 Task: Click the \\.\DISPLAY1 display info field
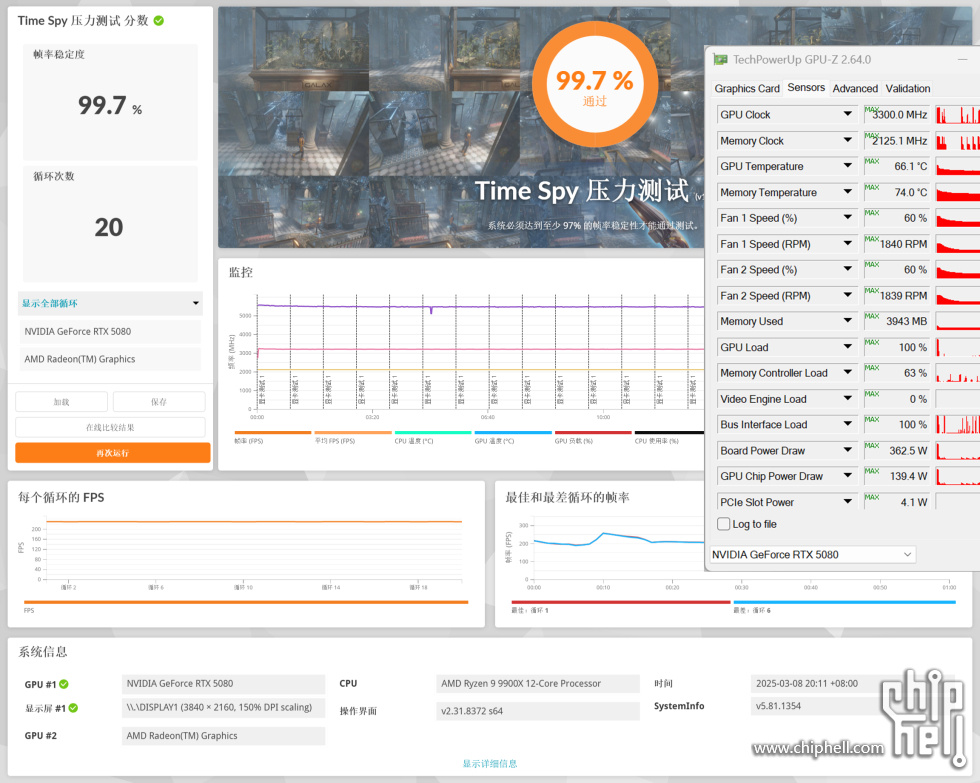click(223, 707)
